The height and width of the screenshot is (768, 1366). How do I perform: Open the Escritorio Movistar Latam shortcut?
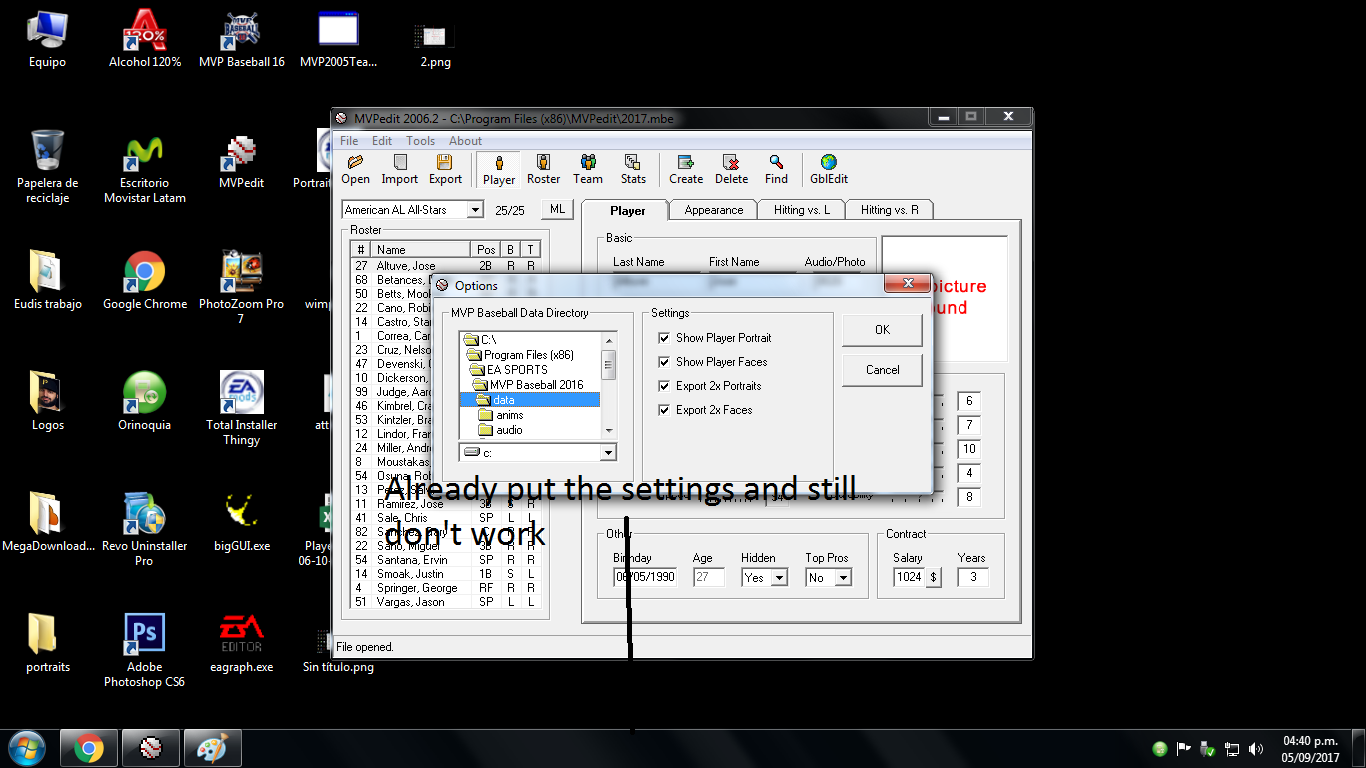(x=145, y=167)
